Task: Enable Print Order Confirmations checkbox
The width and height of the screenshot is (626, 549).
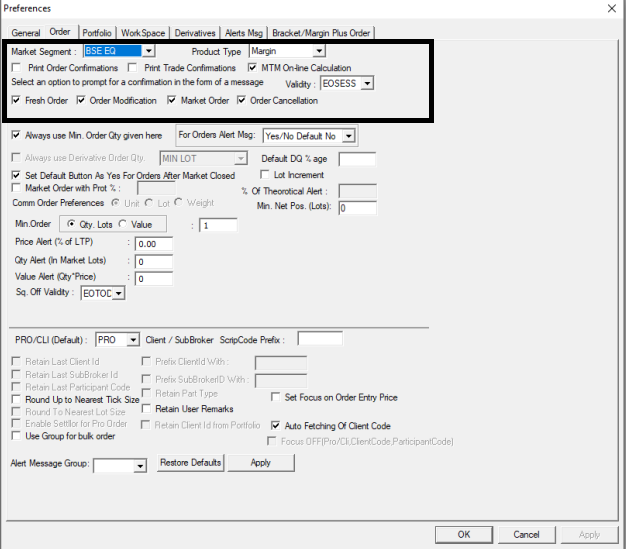Action: (18, 68)
